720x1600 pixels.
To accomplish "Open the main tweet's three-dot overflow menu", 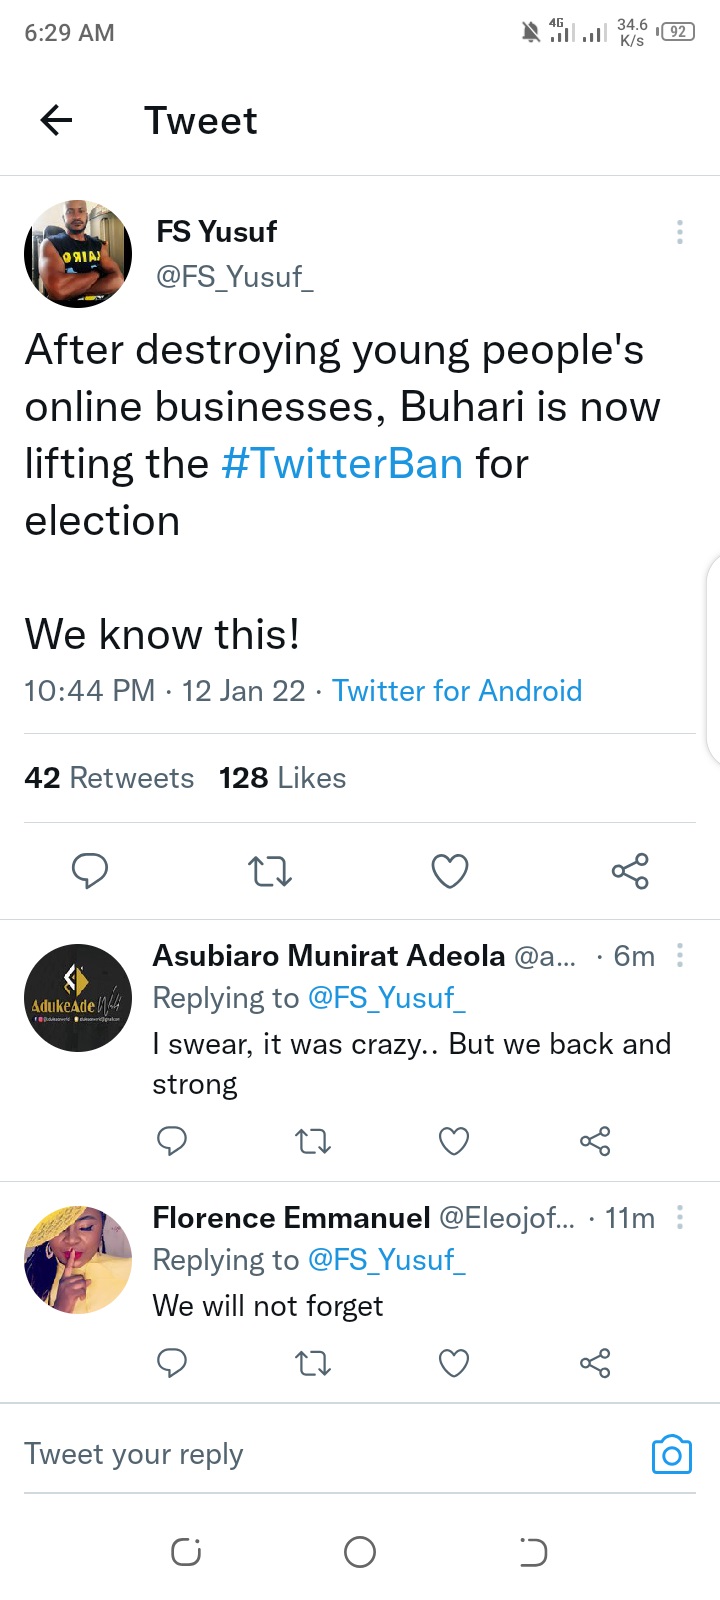I will point(680,232).
